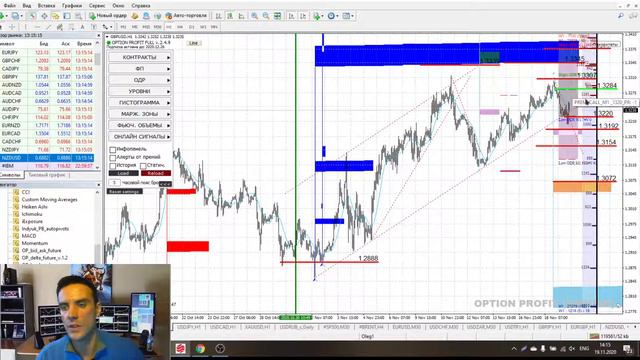Switch timeframe to D1
Viewport: 640px width, 360px height.
coord(191,27)
